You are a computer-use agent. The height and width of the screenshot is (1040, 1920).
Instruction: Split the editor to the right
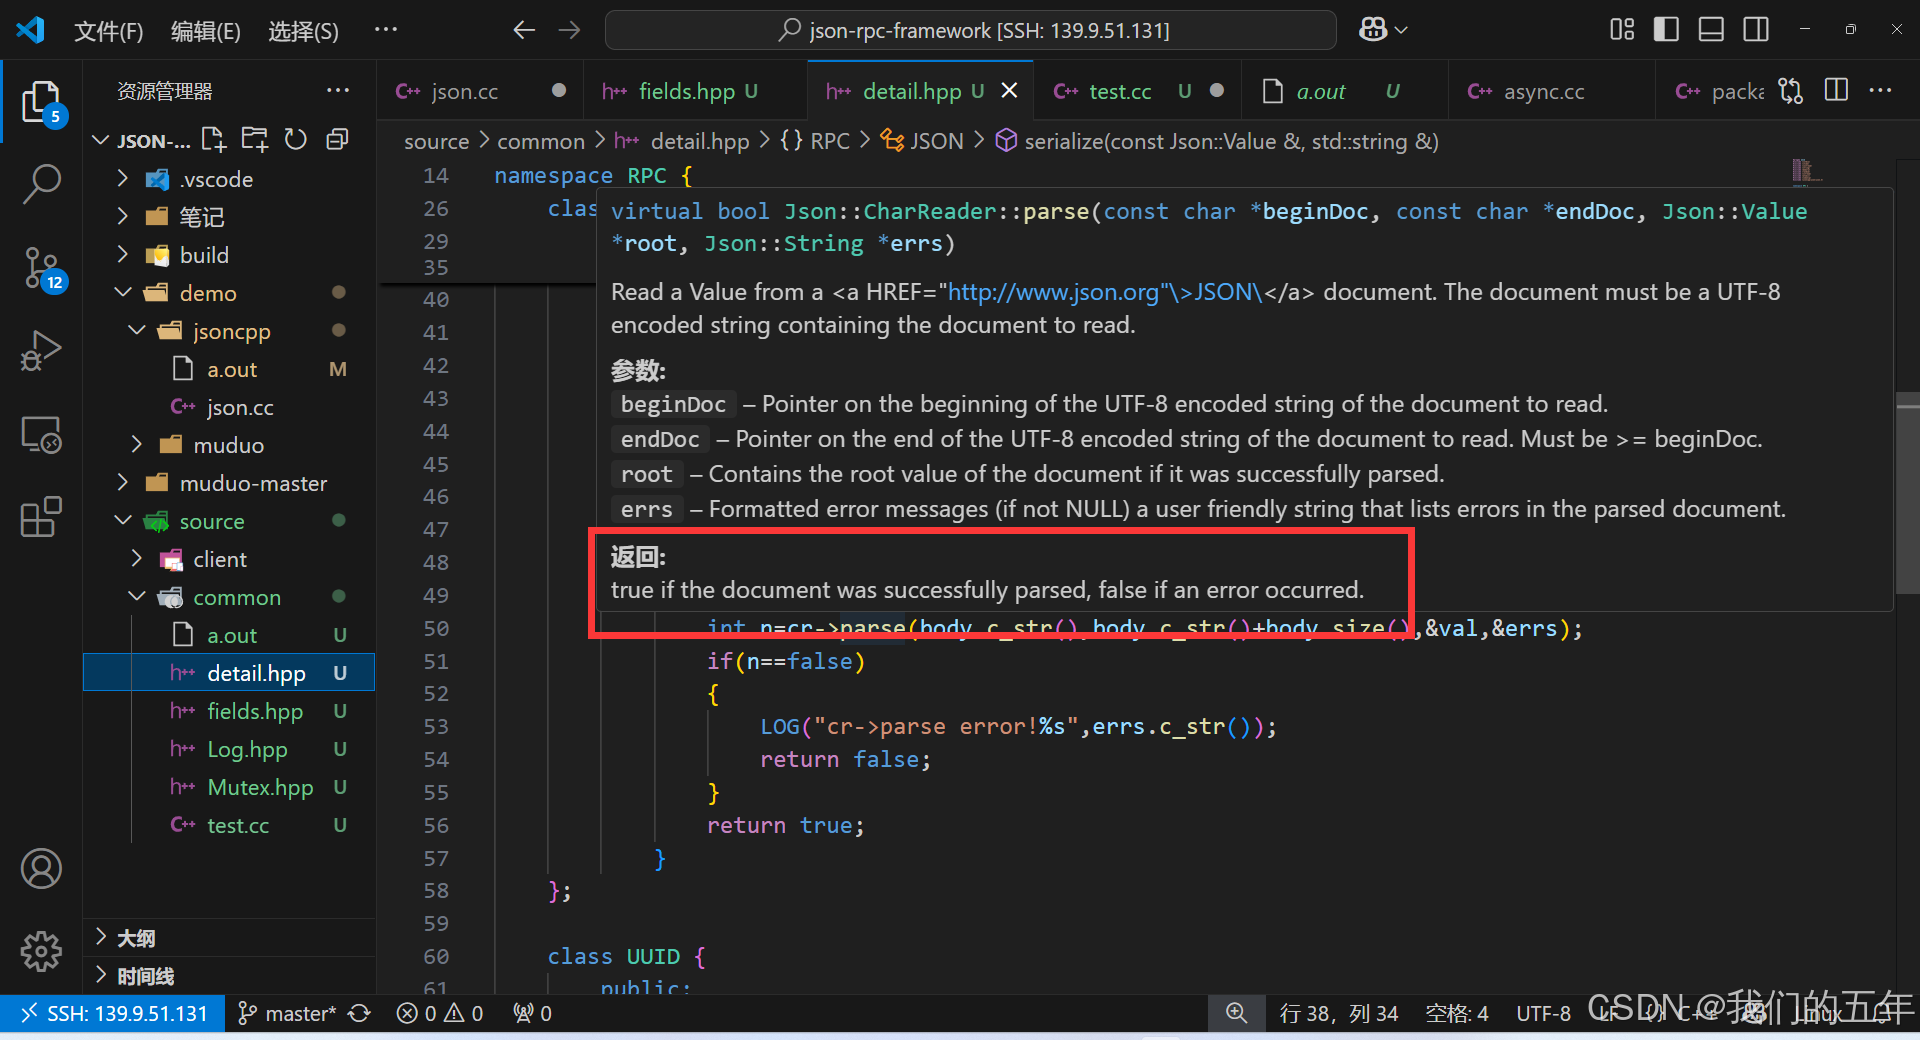tap(1836, 90)
